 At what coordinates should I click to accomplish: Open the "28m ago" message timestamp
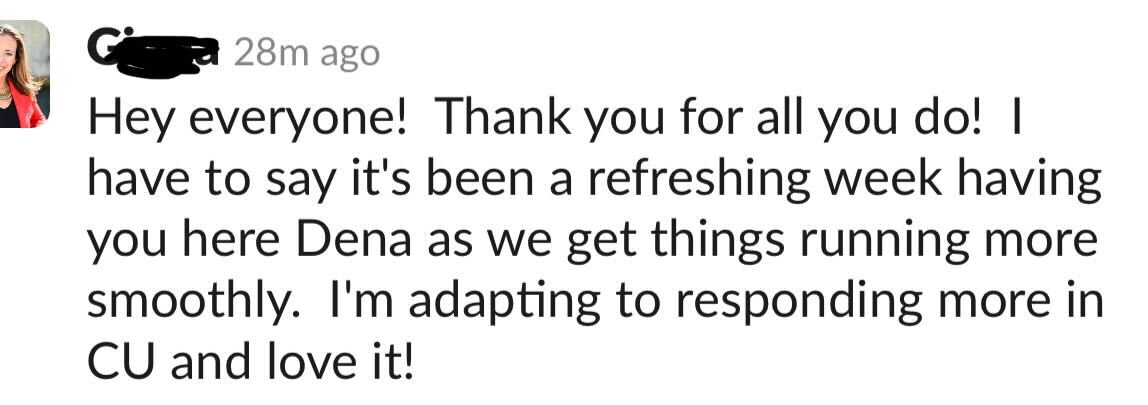coord(306,53)
